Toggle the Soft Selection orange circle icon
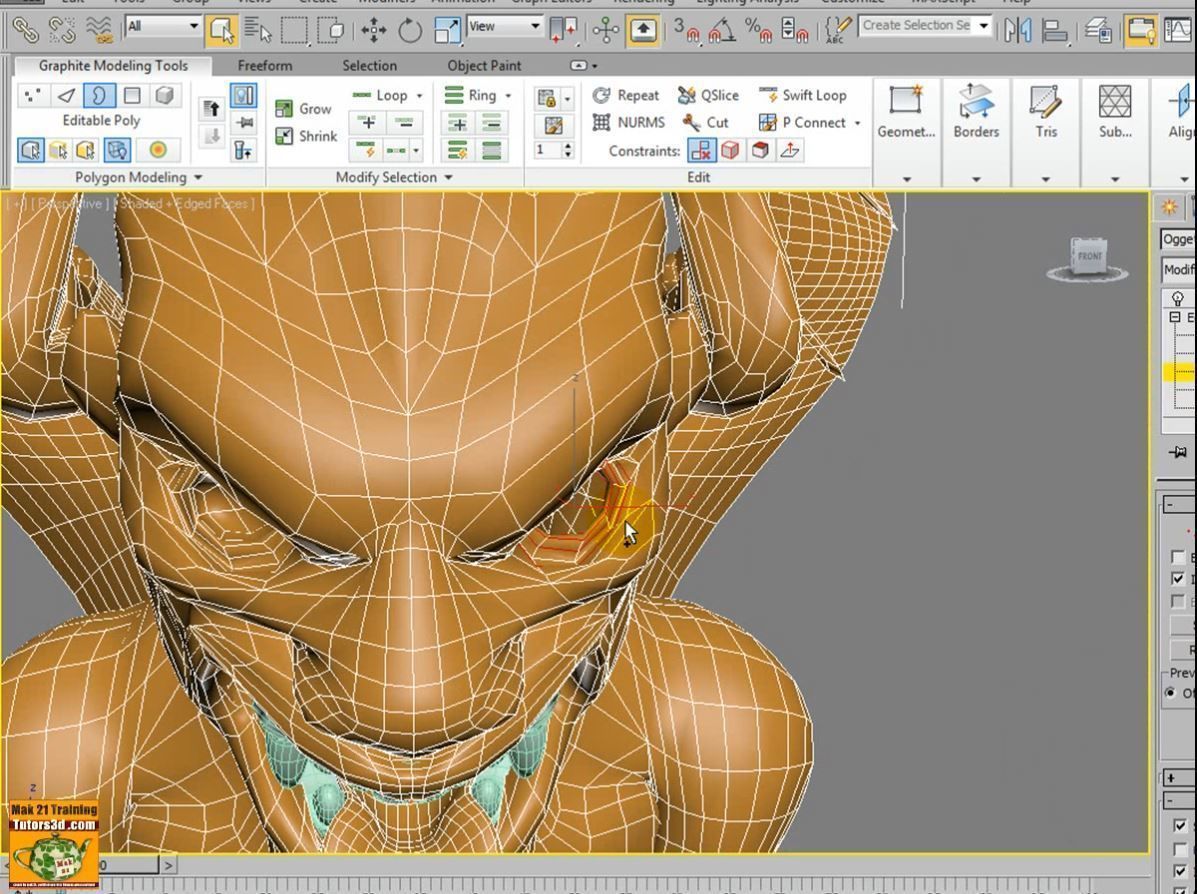 (x=158, y=150)
